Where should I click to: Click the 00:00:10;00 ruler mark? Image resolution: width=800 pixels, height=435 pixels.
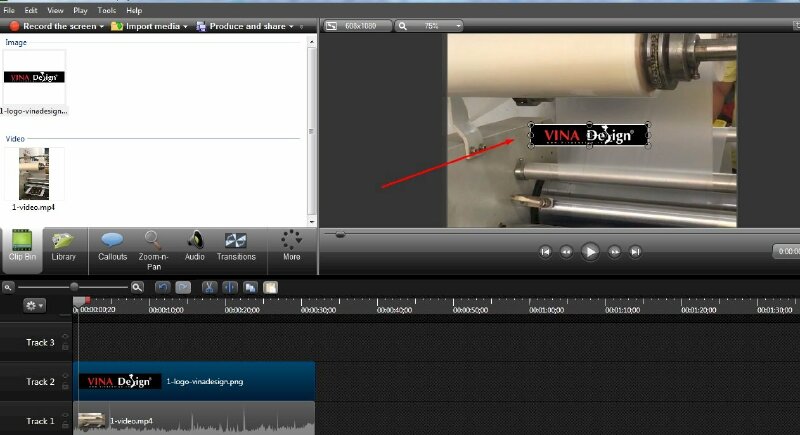166,310
